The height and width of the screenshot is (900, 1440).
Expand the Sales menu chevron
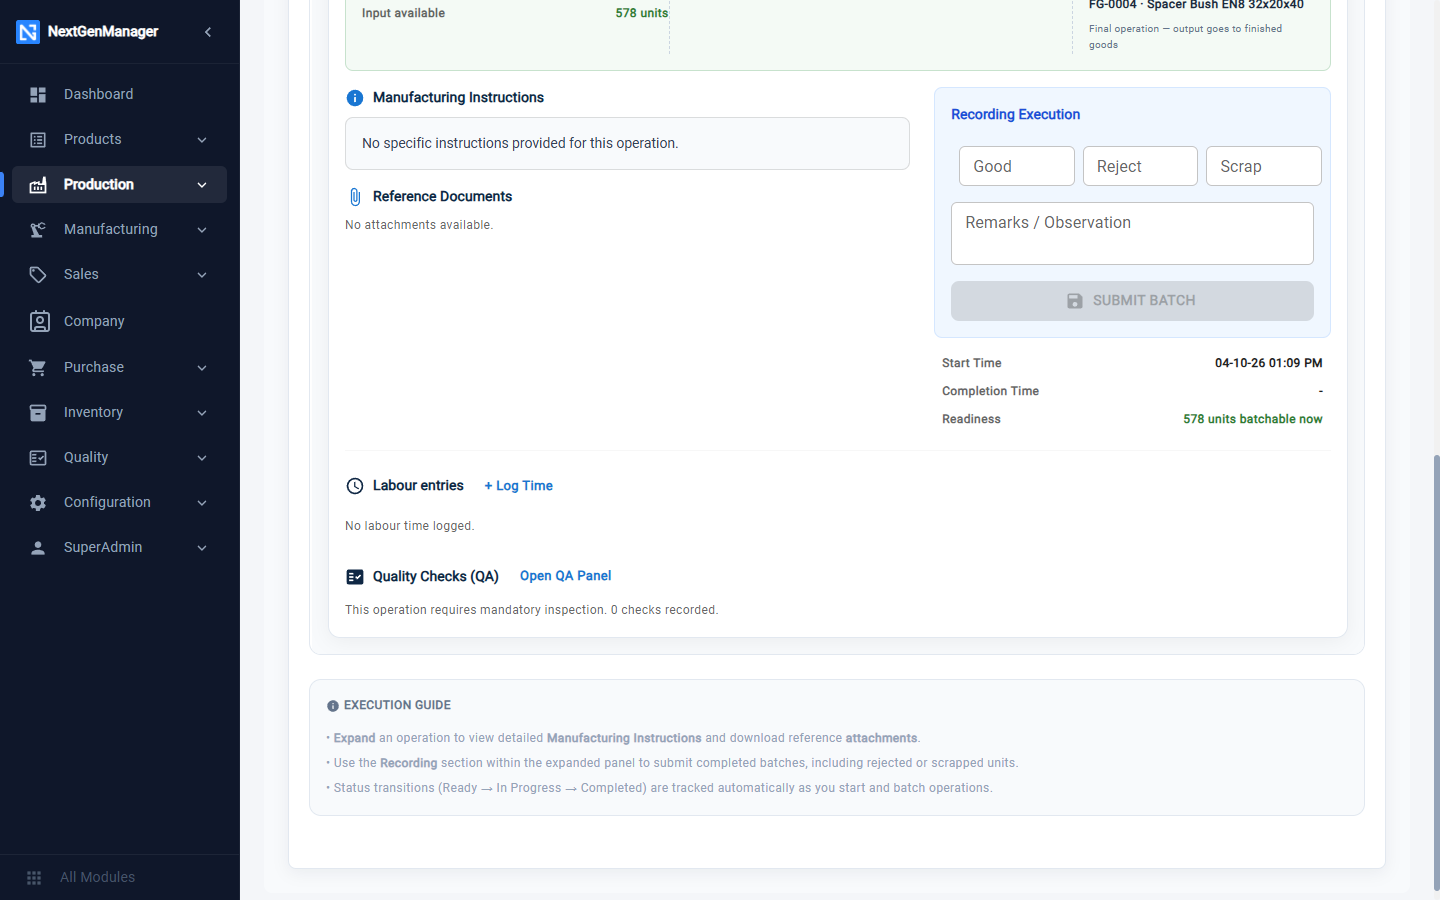point(202,275)
